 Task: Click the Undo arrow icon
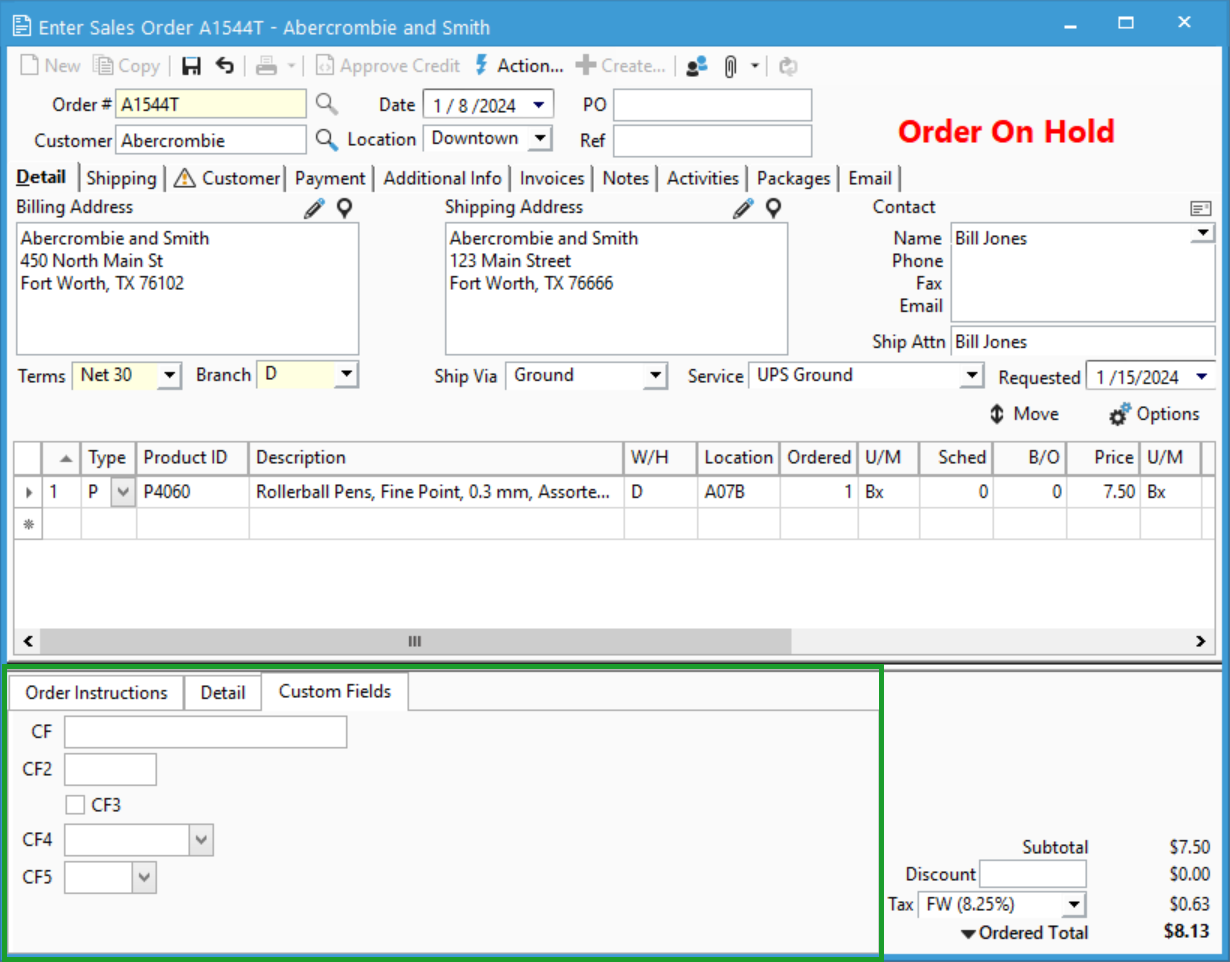tap(225, 66)
